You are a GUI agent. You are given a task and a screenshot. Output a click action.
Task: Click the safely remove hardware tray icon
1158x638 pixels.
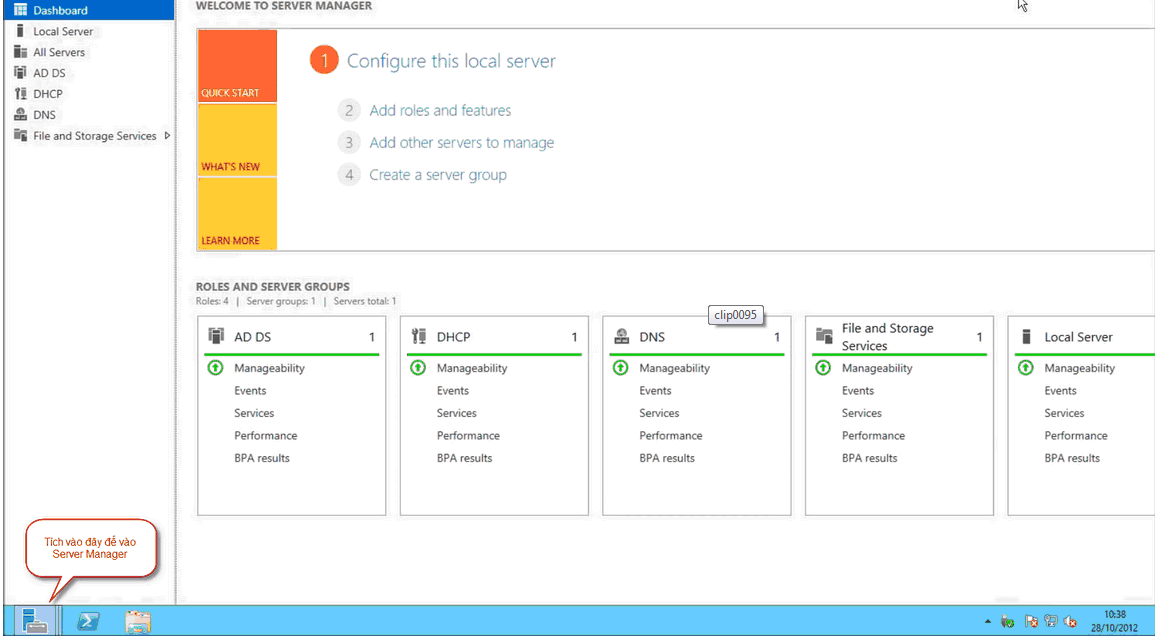(x=1007, y=622)
